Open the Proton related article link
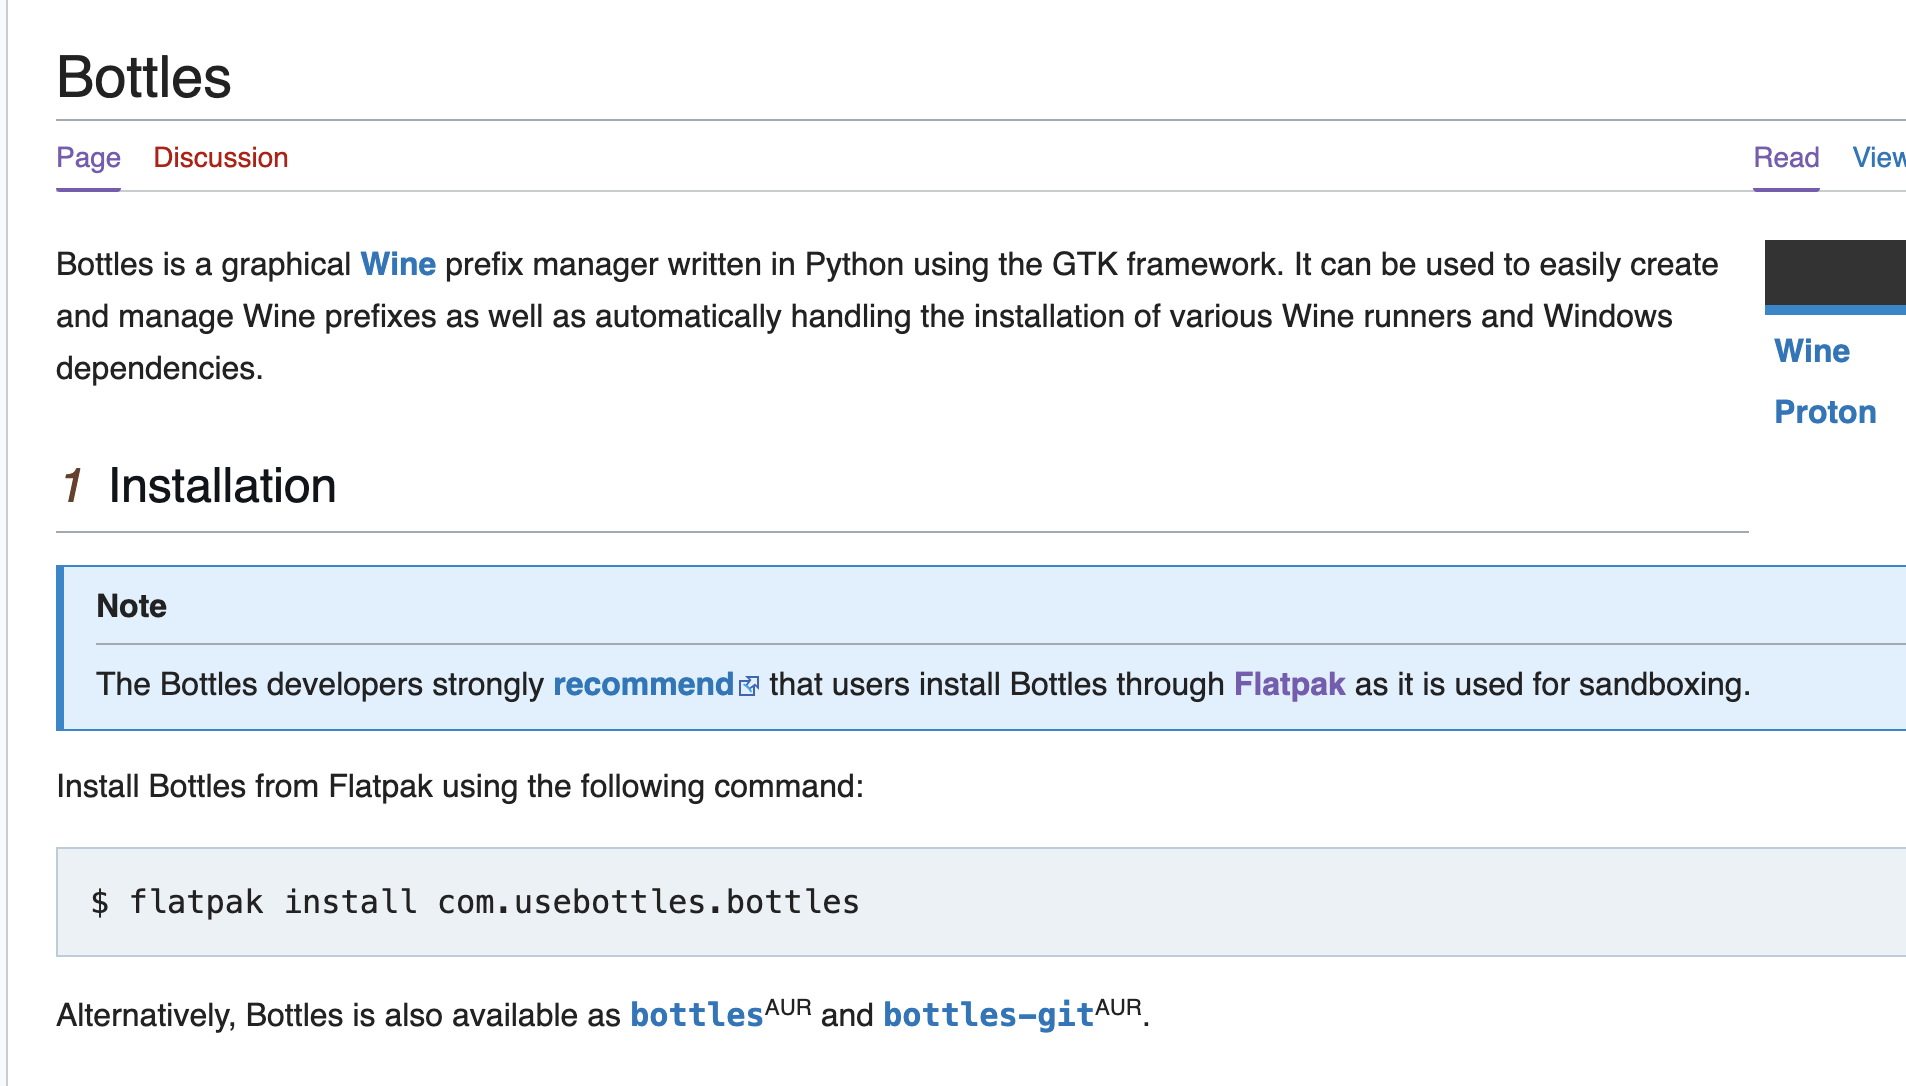 click(x=1824, y=412)
